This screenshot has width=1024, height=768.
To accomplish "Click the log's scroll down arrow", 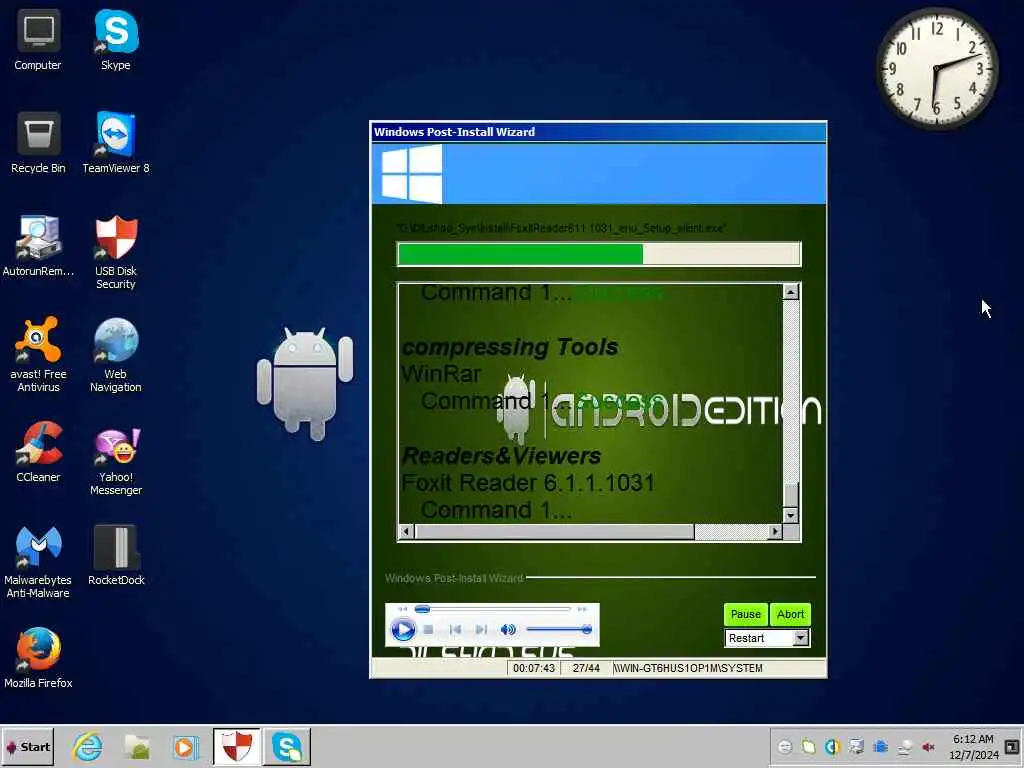I will coord(791,515).
